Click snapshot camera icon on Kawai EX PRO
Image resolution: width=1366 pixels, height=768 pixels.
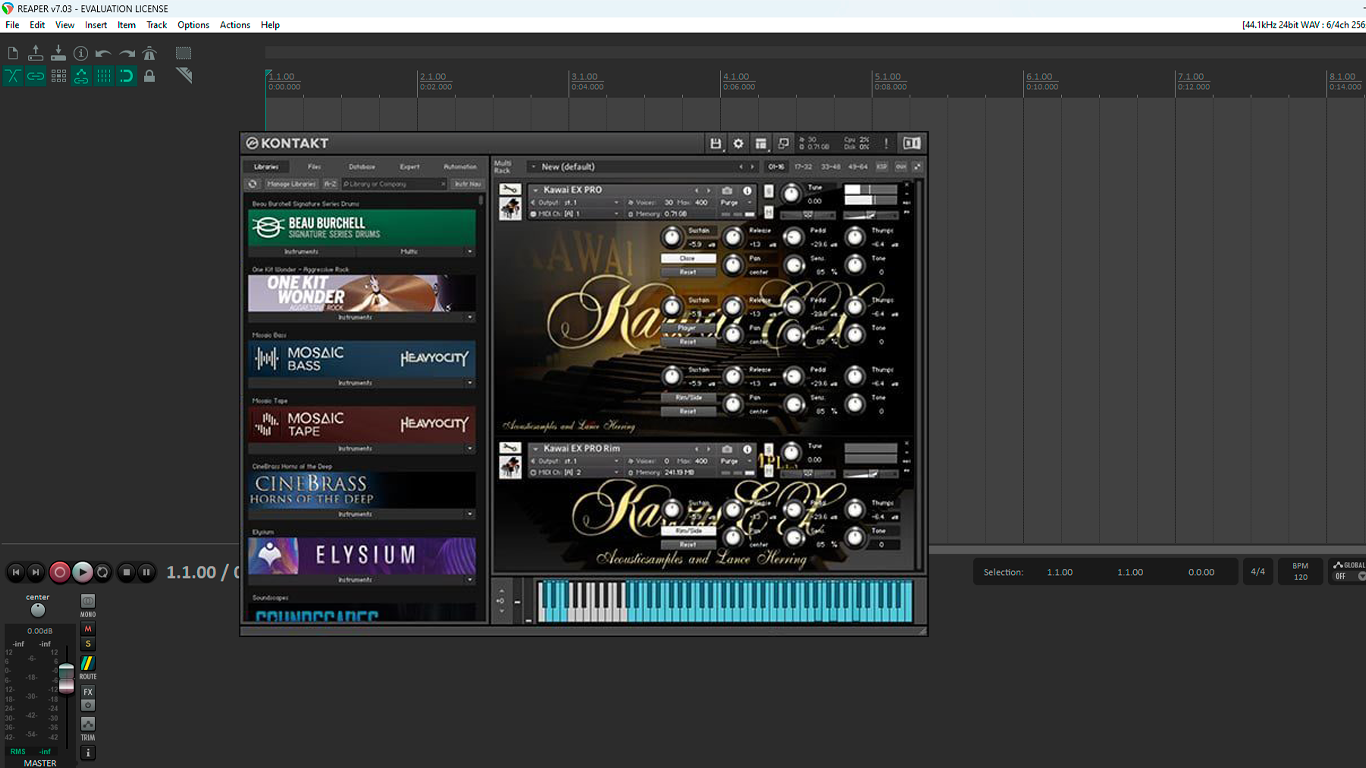(x=727, y=190)
